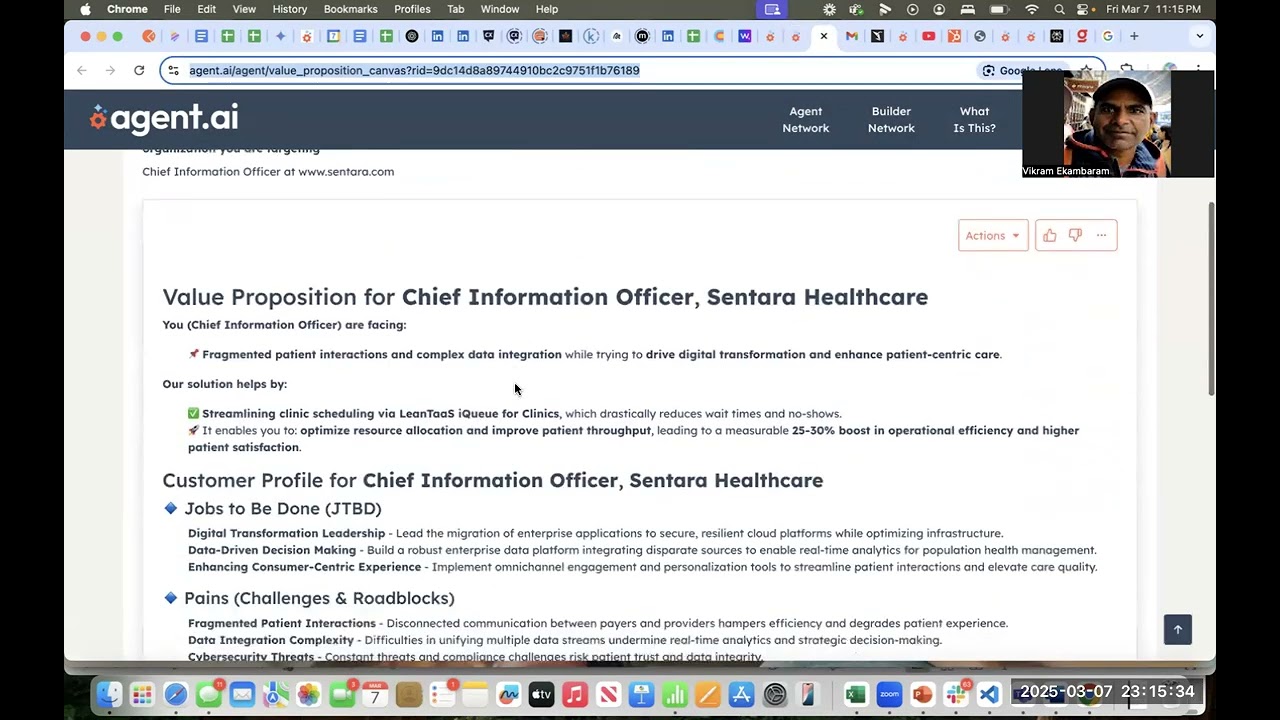Give the value proposition a thumbs up
The image size is (1280, 720).
[1049, 235]
